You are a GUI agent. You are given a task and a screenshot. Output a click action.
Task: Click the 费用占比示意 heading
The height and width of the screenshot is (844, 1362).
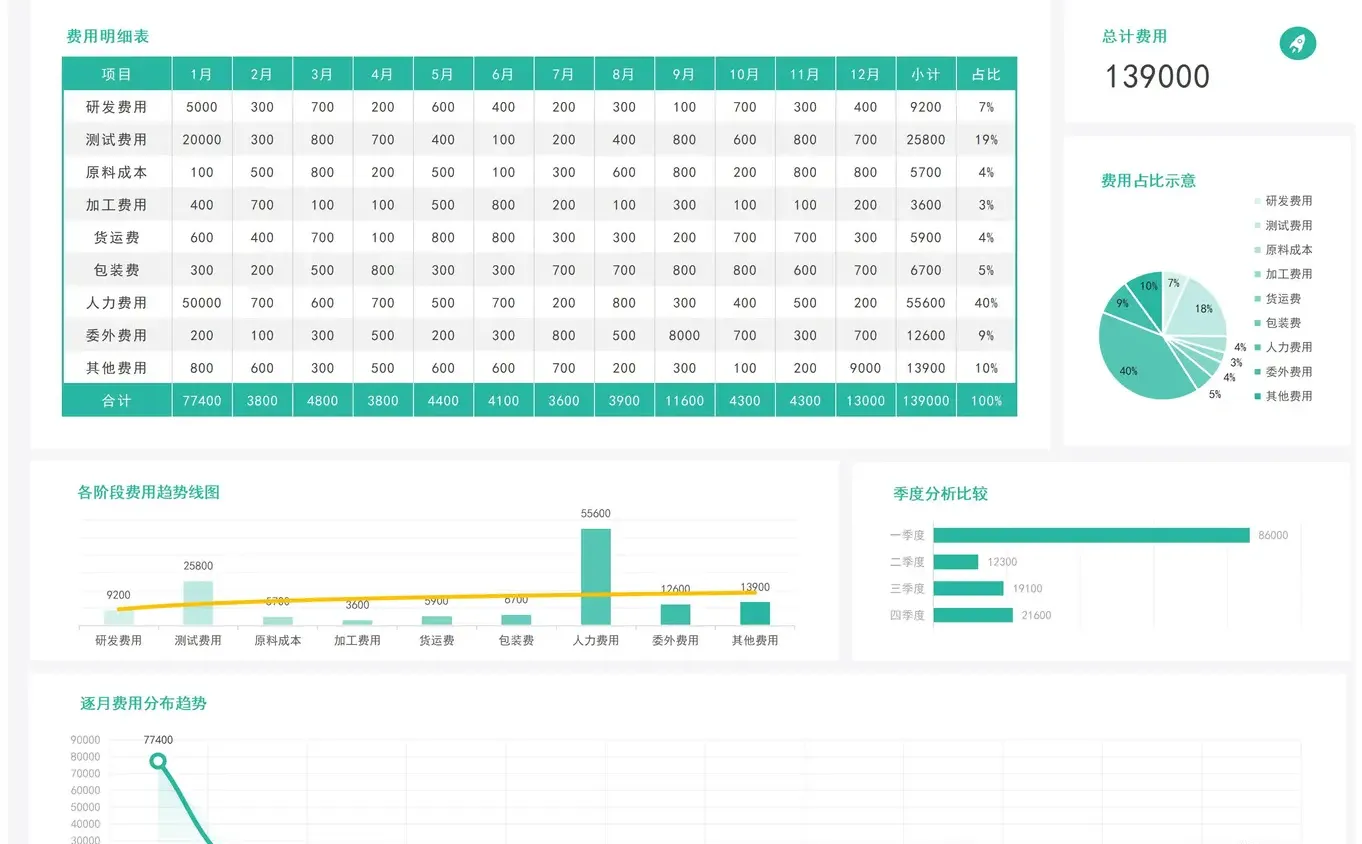pos(1148,181)
